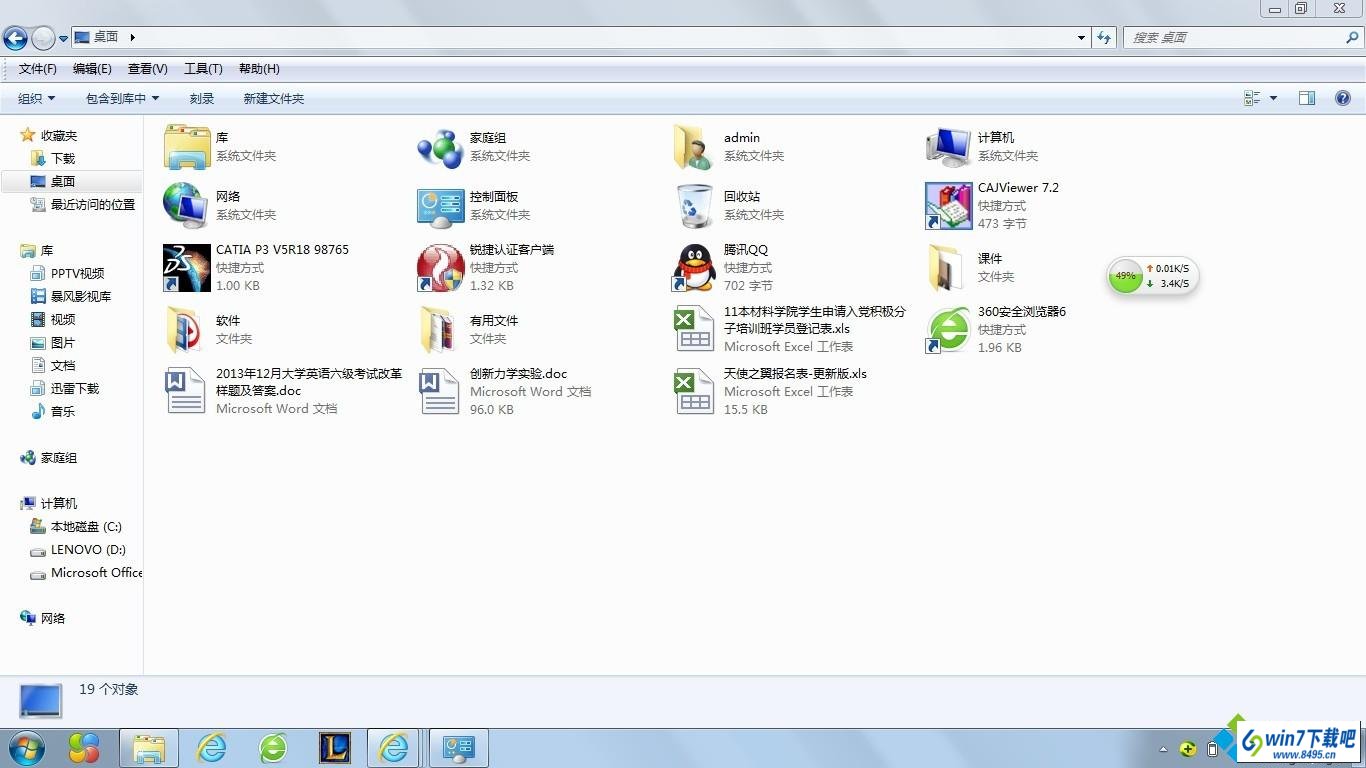The width and height of the screenshot is (1366, 768).
Task: Open the 查看(V) menu
Action: point(147,69)
